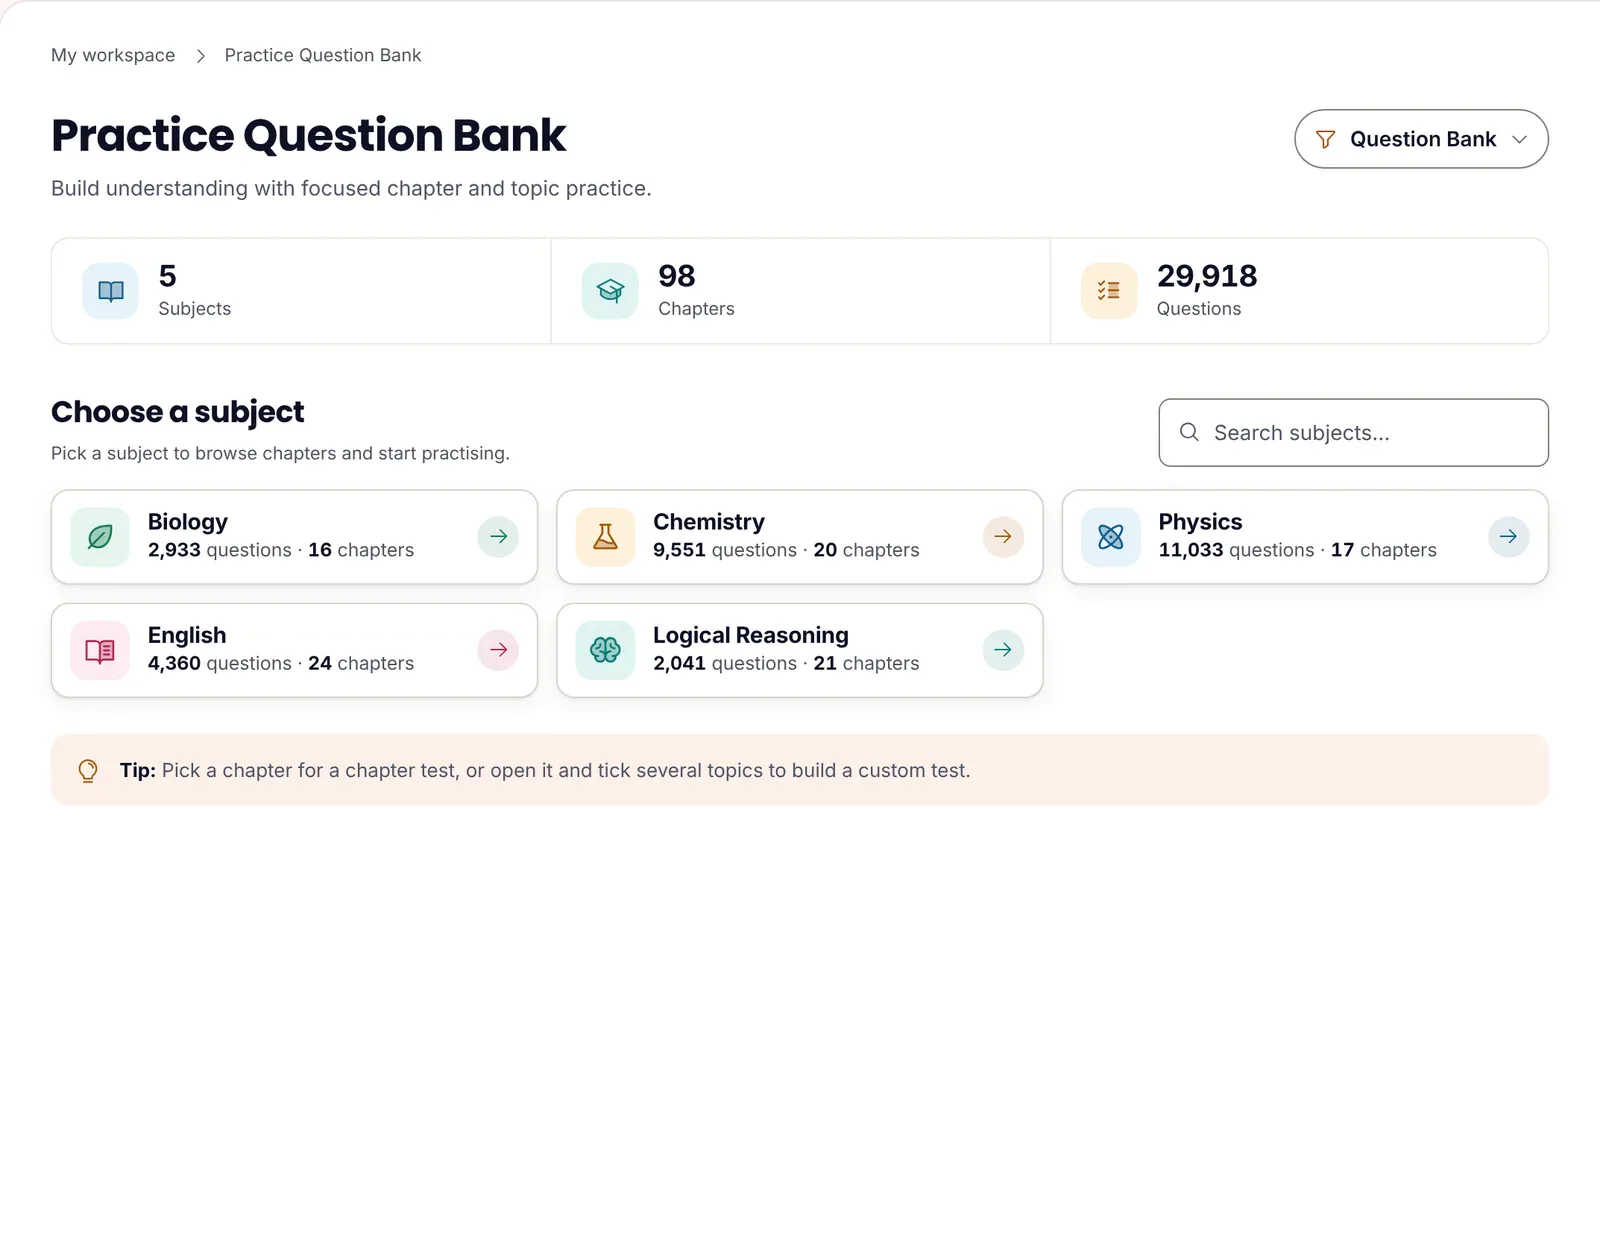Click the Tip text about custom tests
Screen dimensions: 1600x1238
click(545, 771)
